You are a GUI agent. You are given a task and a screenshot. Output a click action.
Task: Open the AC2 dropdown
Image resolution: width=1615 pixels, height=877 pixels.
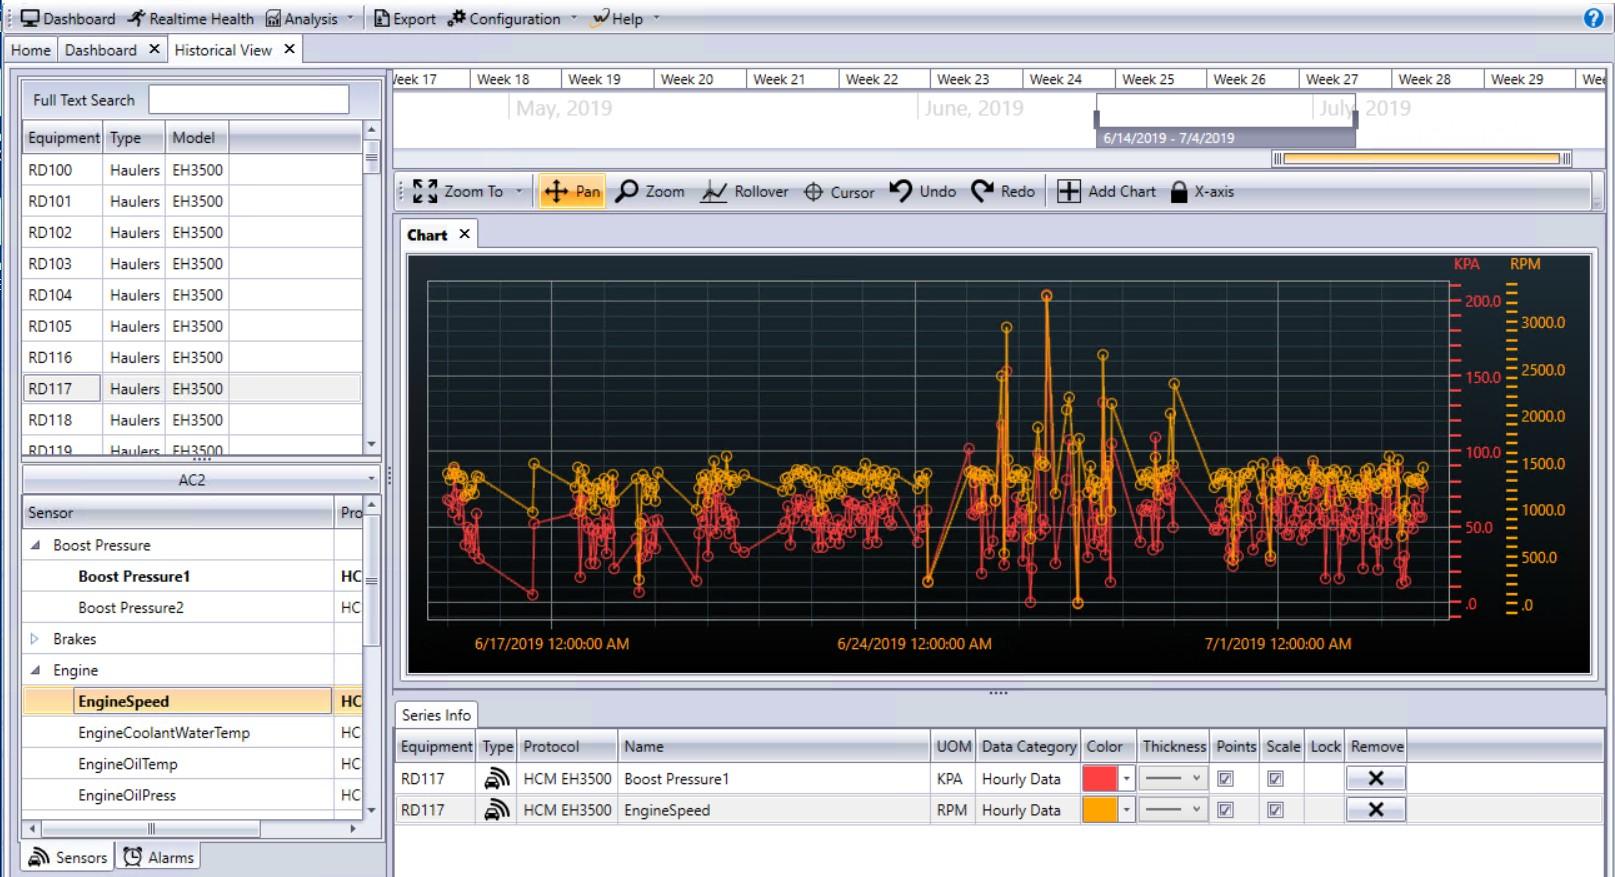point(201,480)
